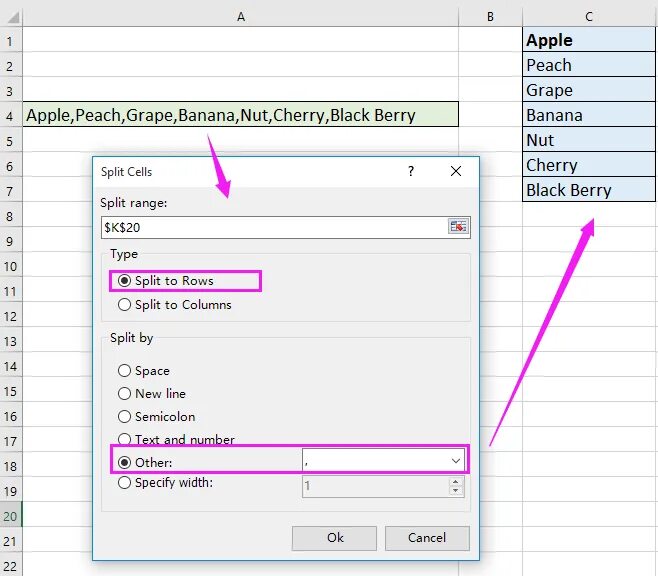
Task: Select cell A4 with the fruit list
Action: pos(240,114)
